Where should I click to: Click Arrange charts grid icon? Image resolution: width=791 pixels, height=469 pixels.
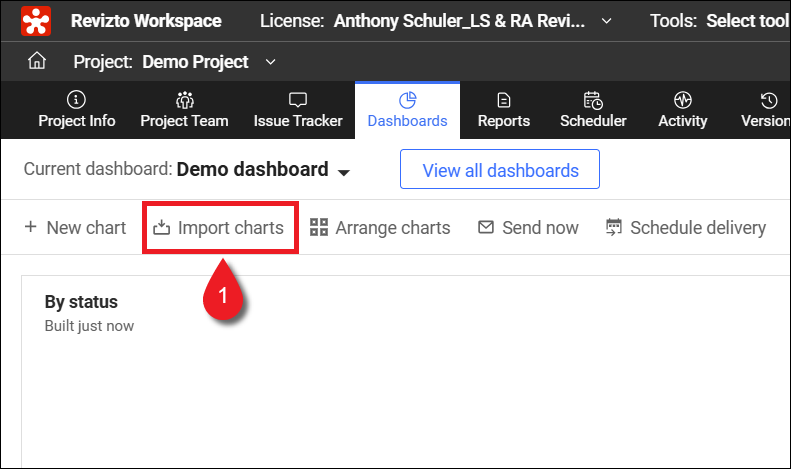click(319, 228)
